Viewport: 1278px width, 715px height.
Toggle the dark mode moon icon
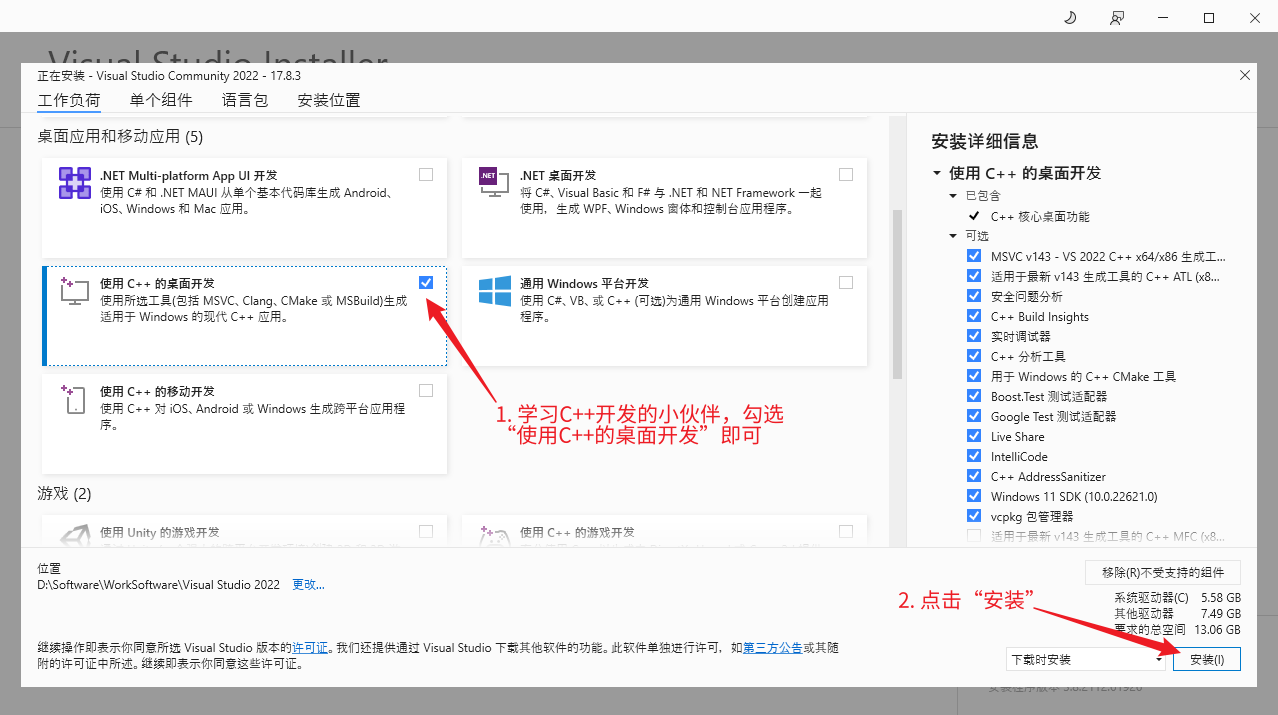tap(1069, 17)
